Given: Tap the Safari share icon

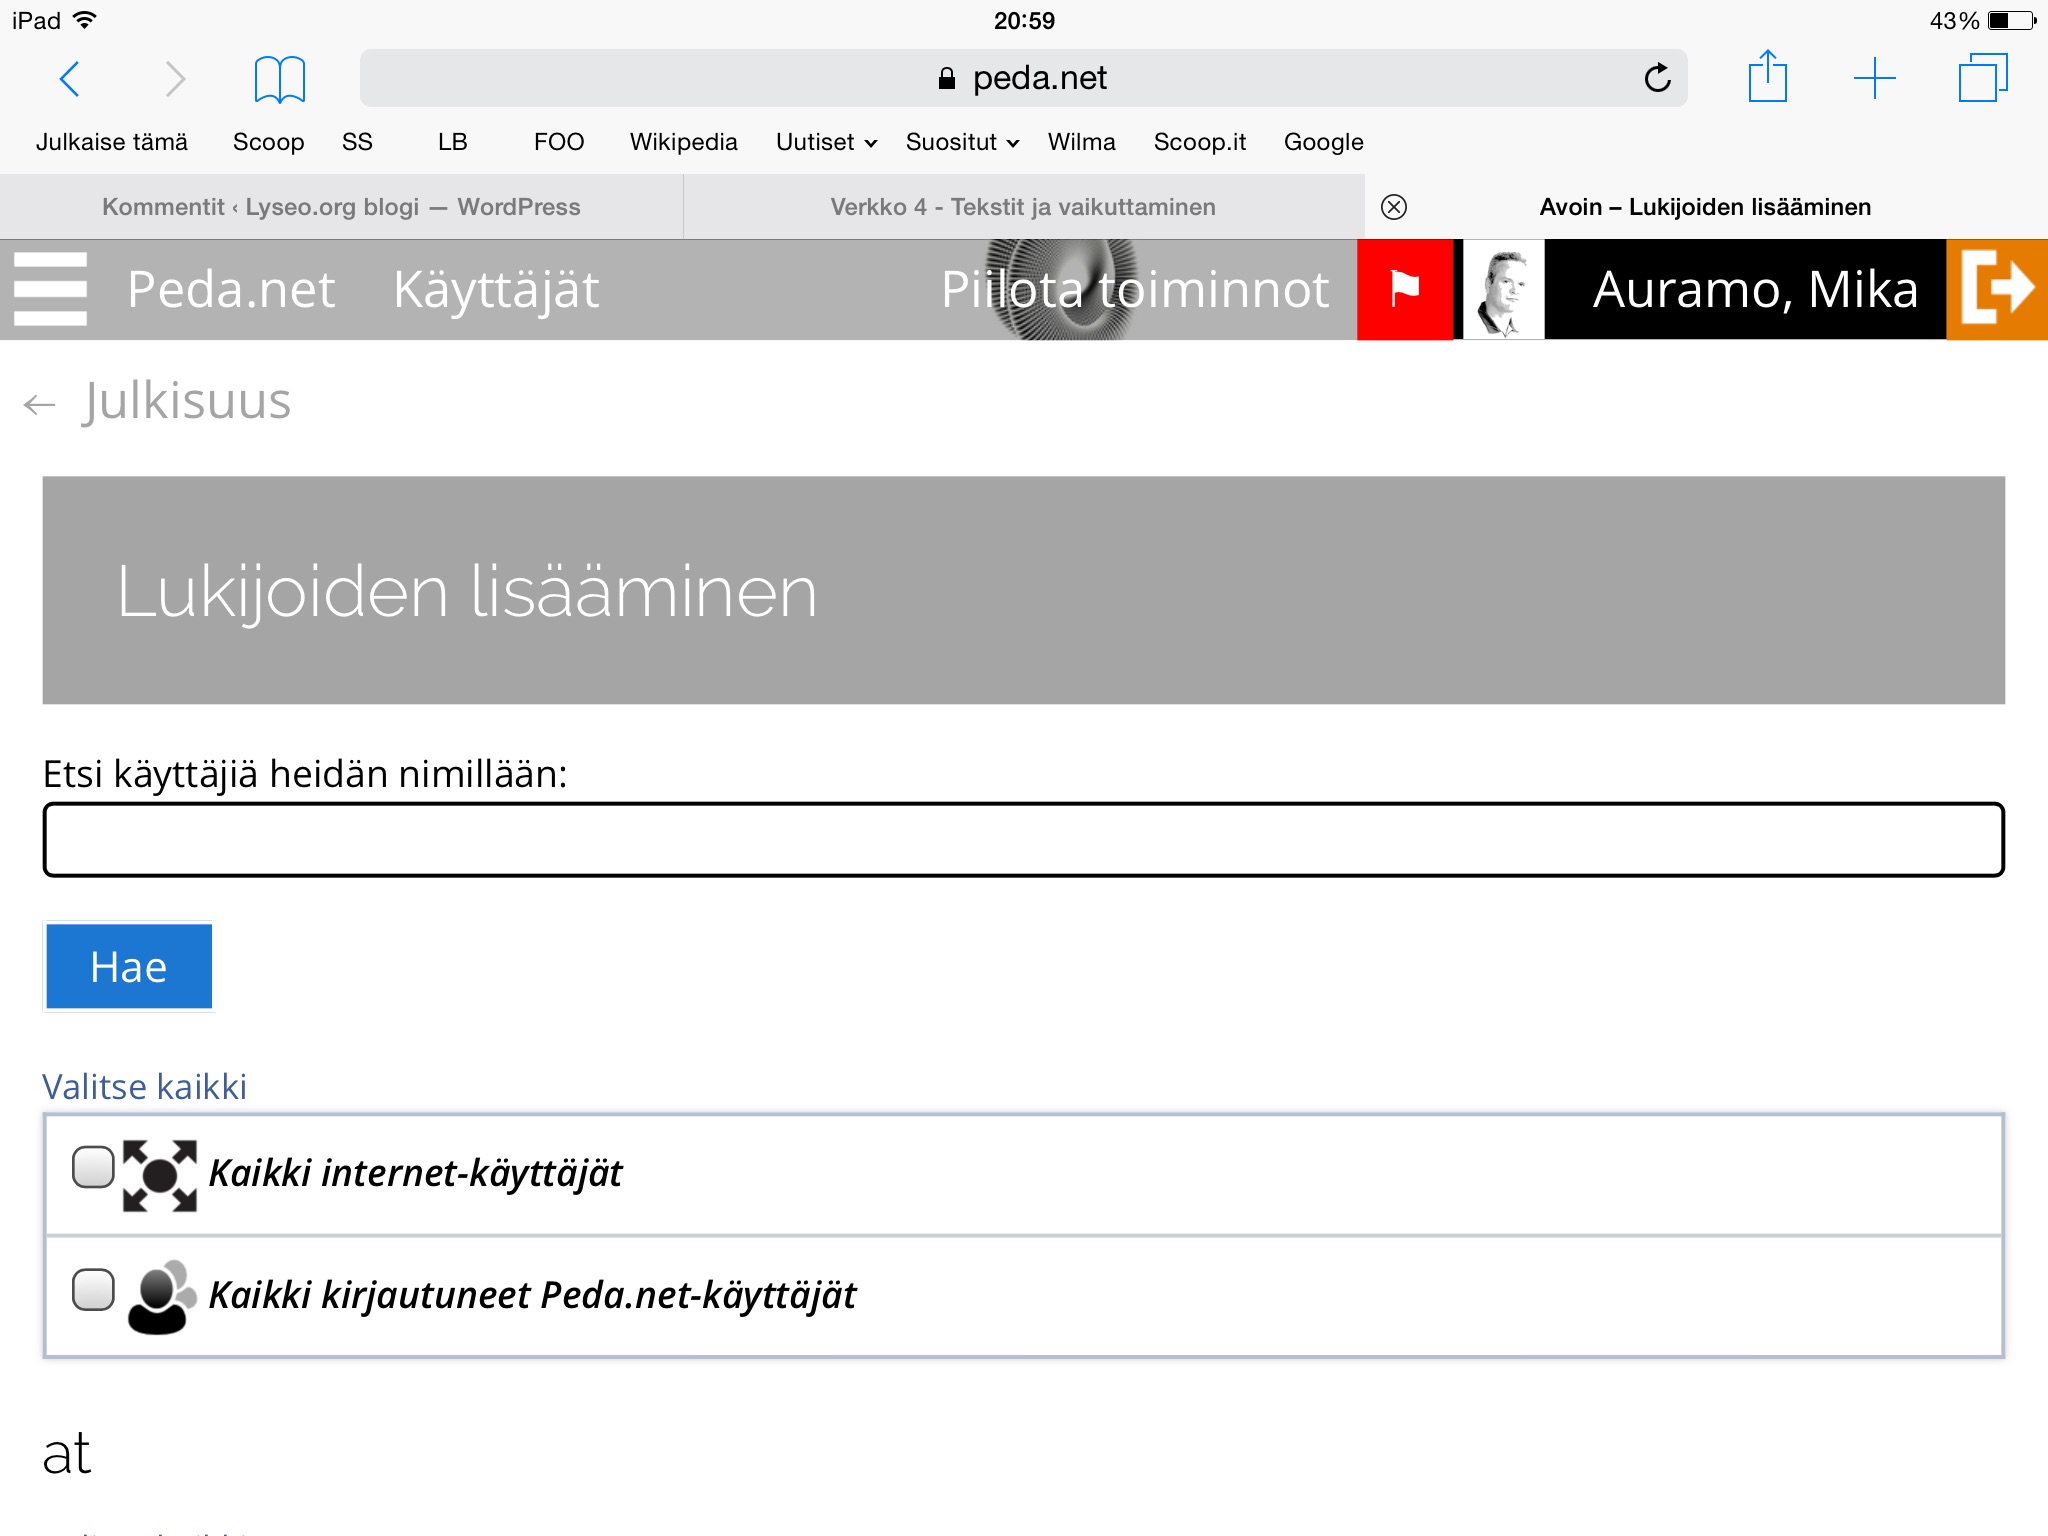Looking at the screenshot, I should 1767,78.
